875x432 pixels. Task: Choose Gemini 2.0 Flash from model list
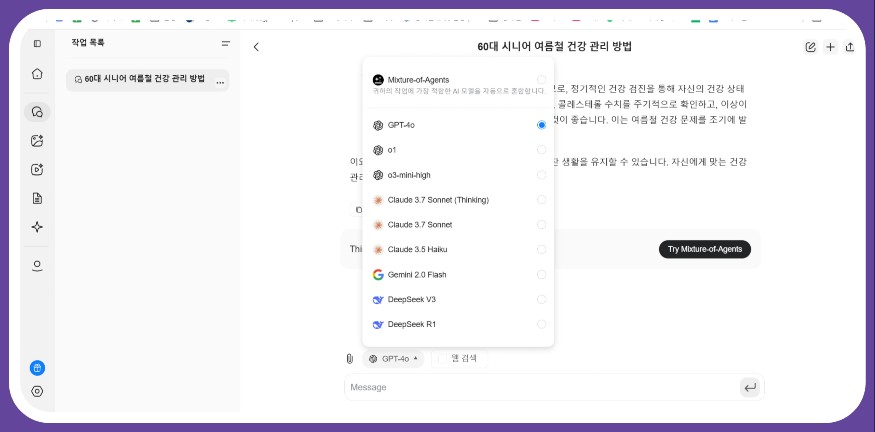pos(417,274)
